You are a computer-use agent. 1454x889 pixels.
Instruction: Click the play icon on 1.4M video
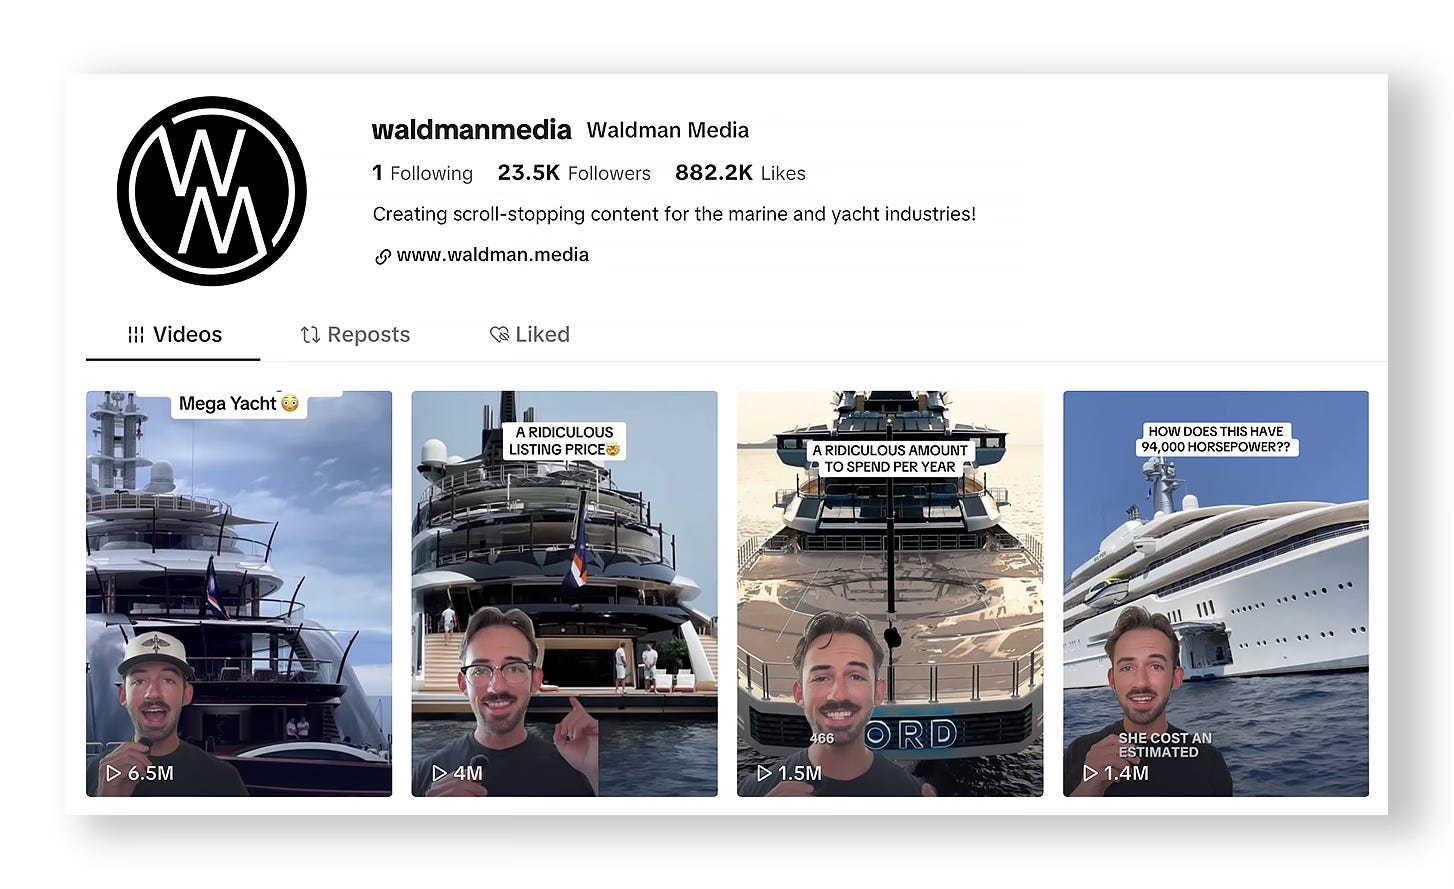[1091, 773]
